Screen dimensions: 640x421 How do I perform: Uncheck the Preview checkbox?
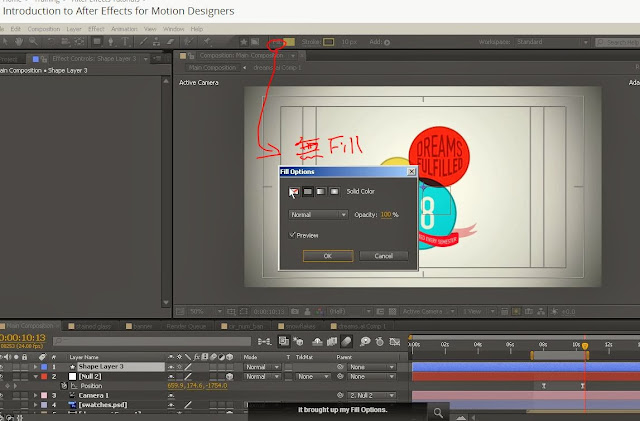[292, 235]
